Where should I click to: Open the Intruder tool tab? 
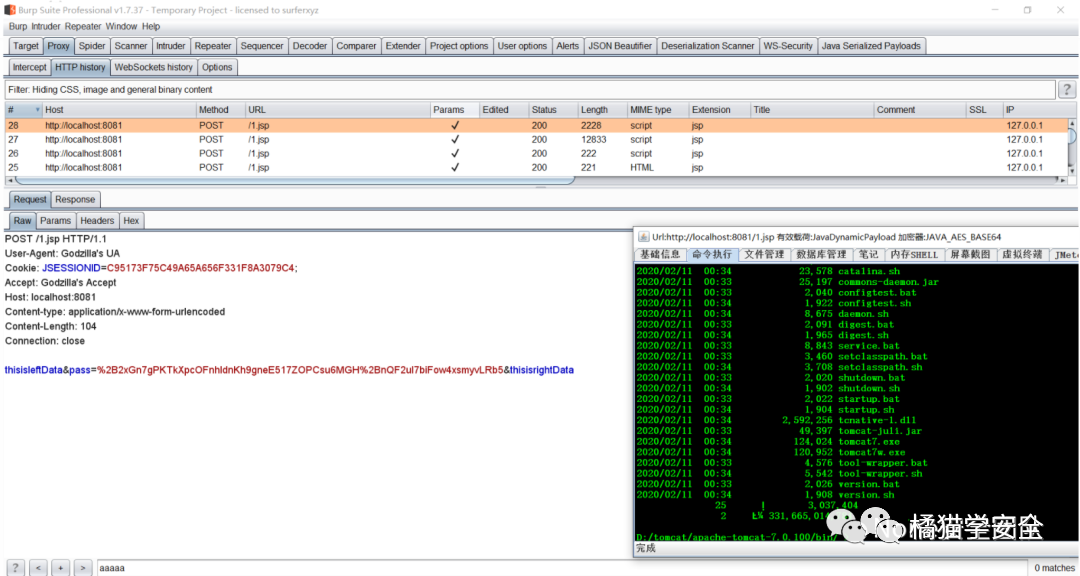point(171,45)
